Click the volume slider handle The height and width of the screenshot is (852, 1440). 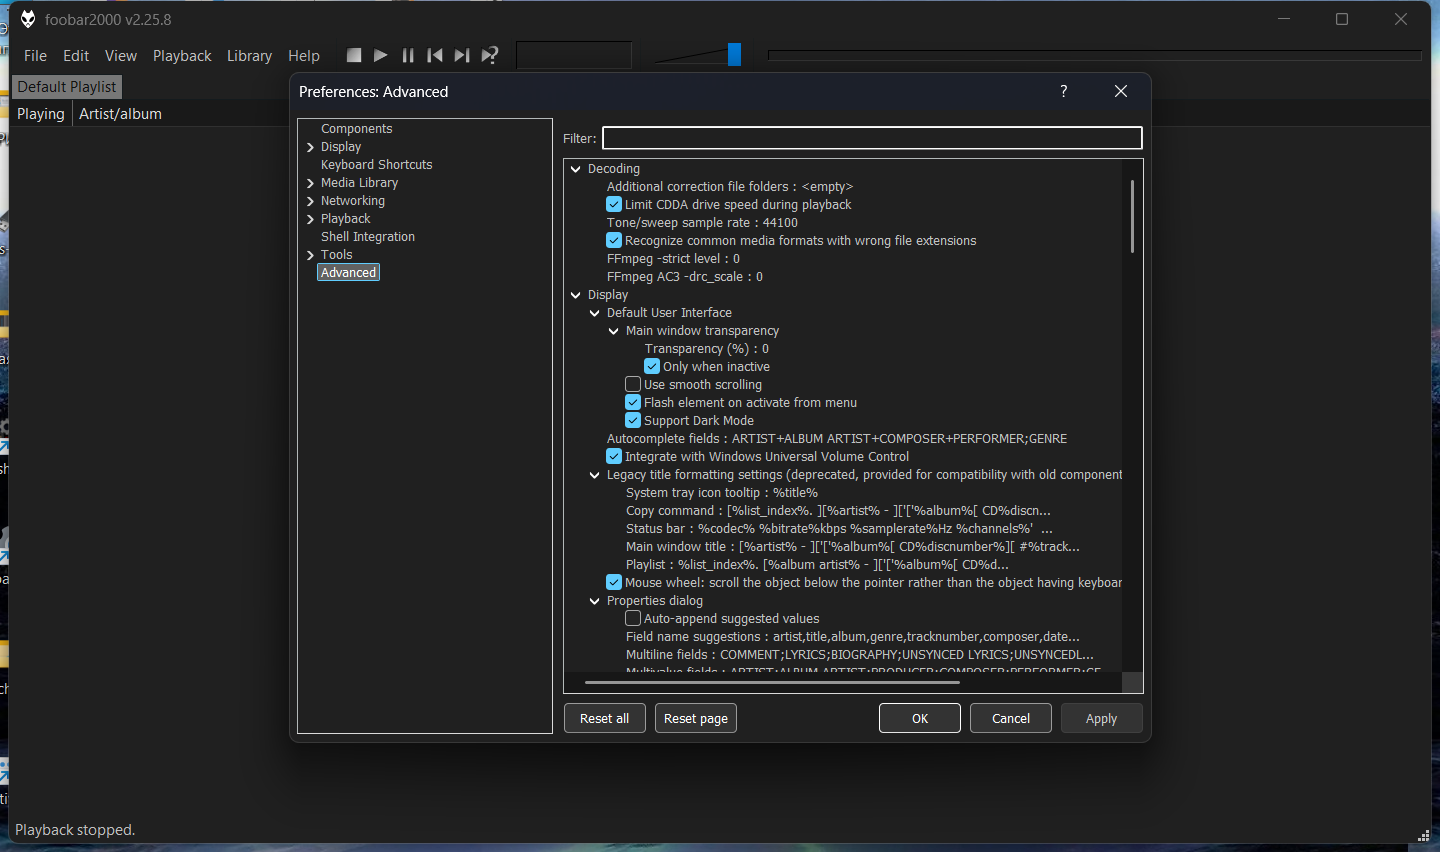734,55
